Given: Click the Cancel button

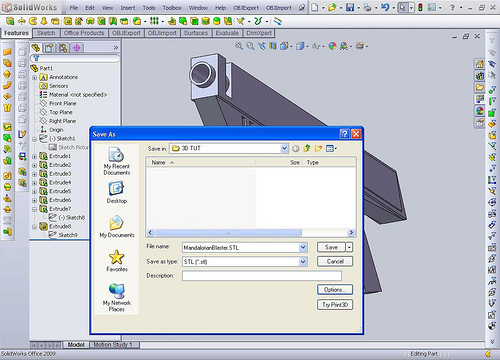Looking at the screenshot, I should pyautogui.click(x=335, y=261).
